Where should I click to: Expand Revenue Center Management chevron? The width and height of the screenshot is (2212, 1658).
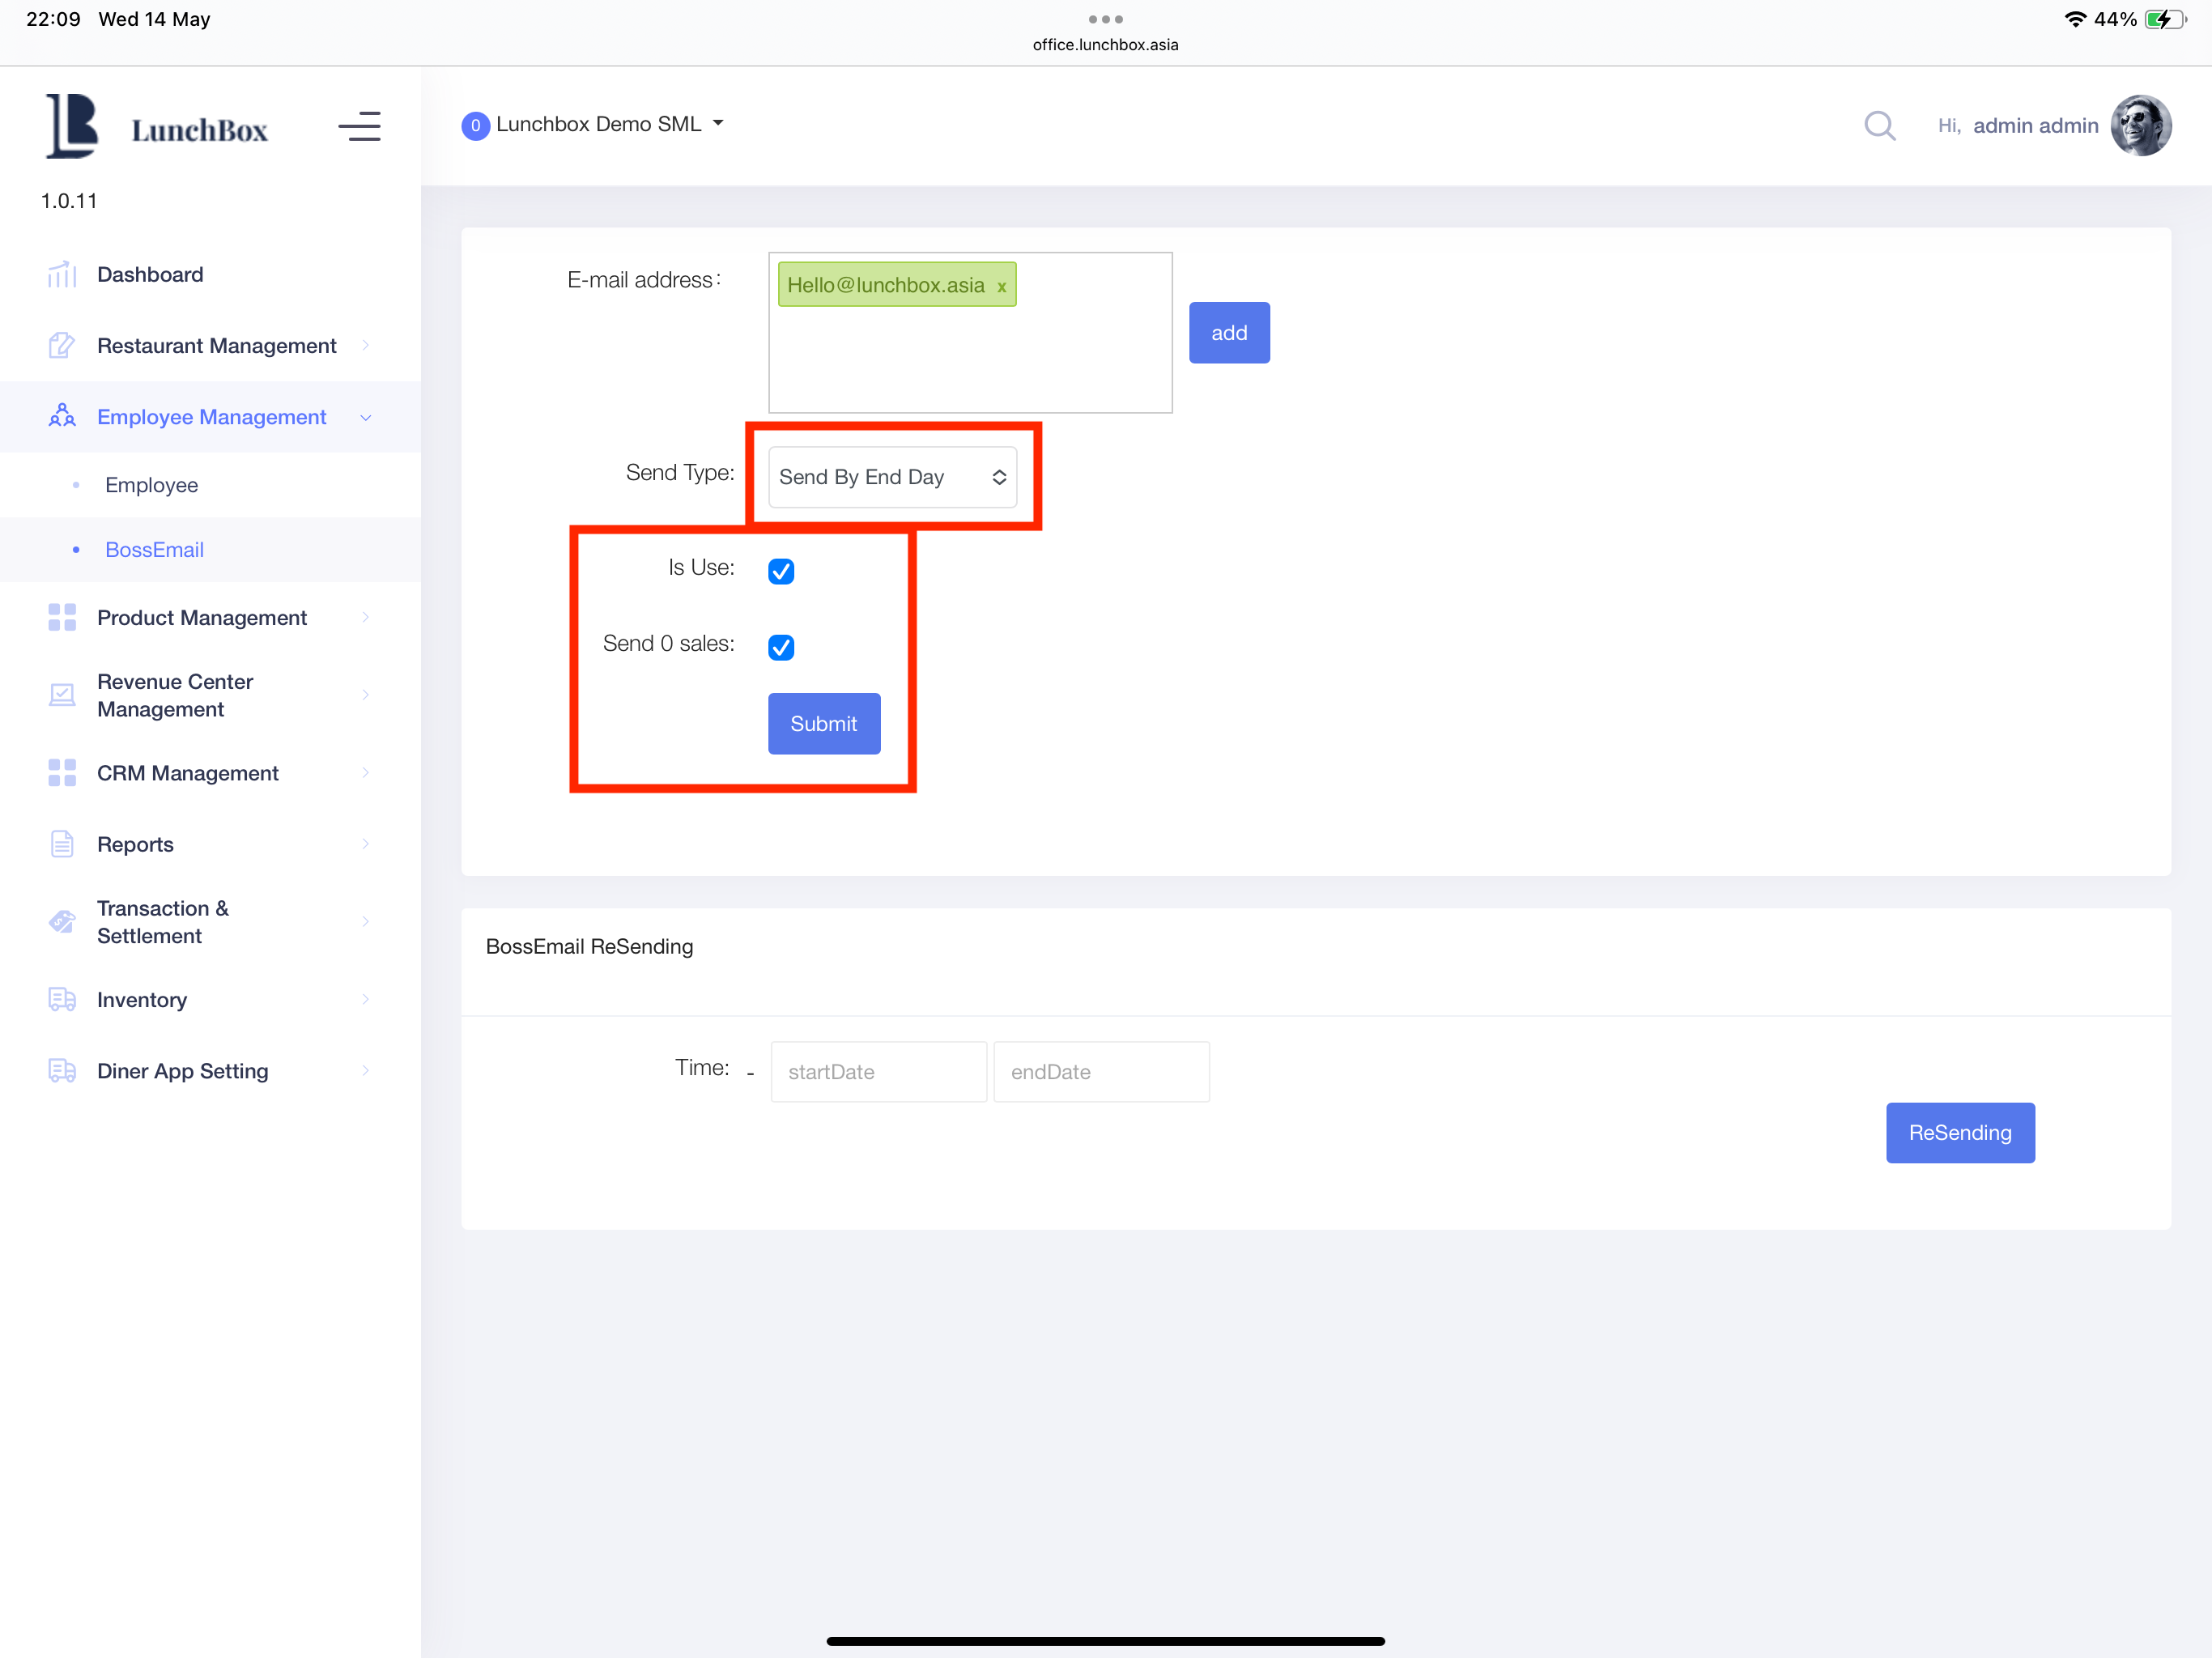366,695
